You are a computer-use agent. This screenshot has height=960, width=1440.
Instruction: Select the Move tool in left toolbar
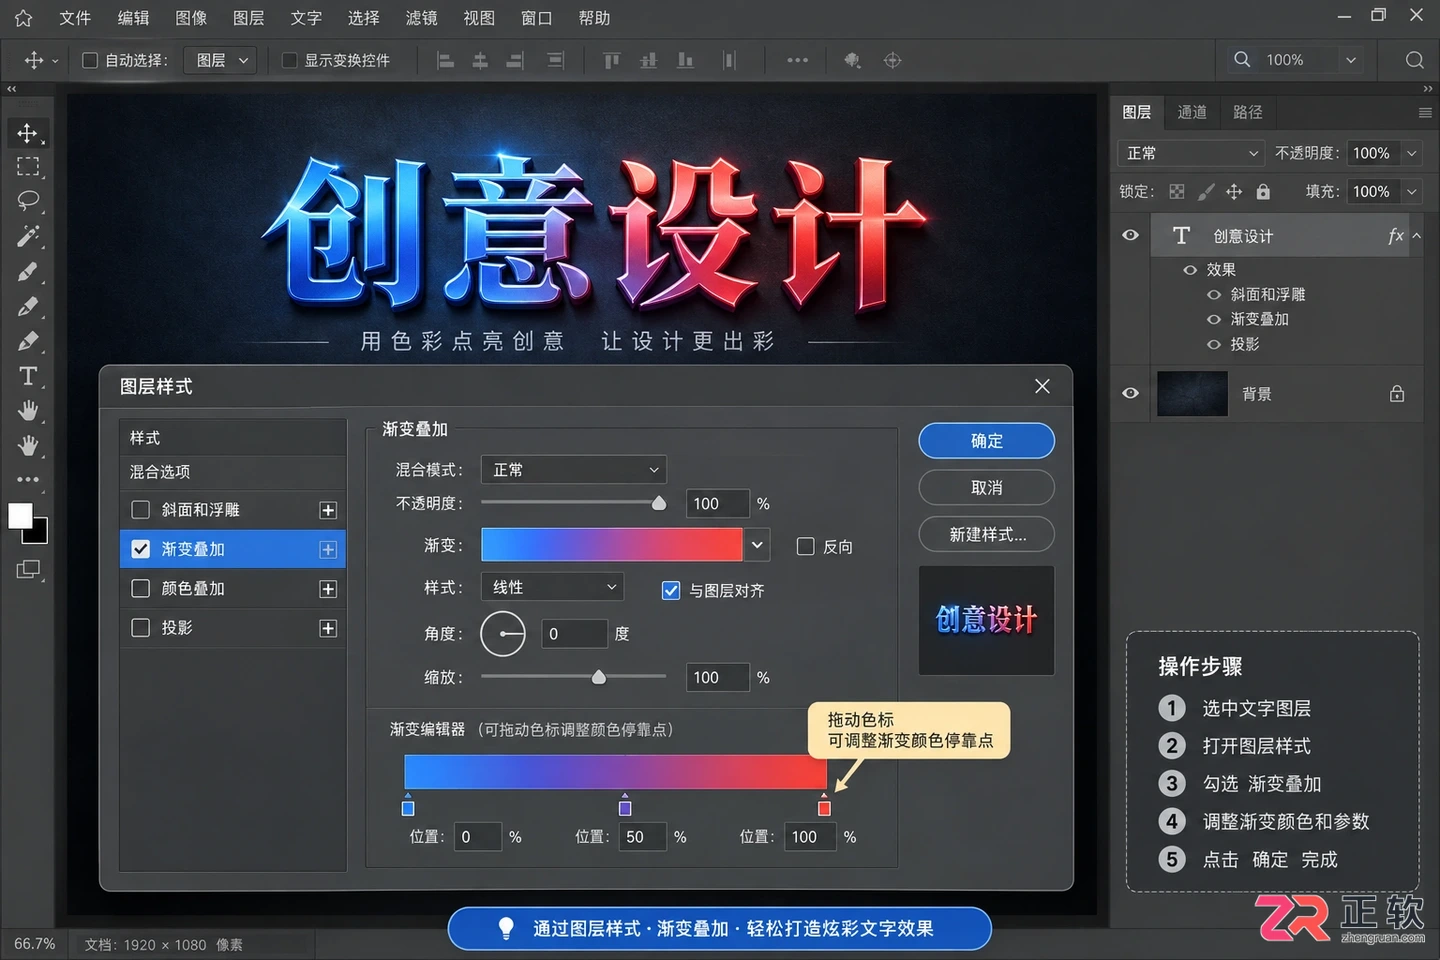click(27, 133)
